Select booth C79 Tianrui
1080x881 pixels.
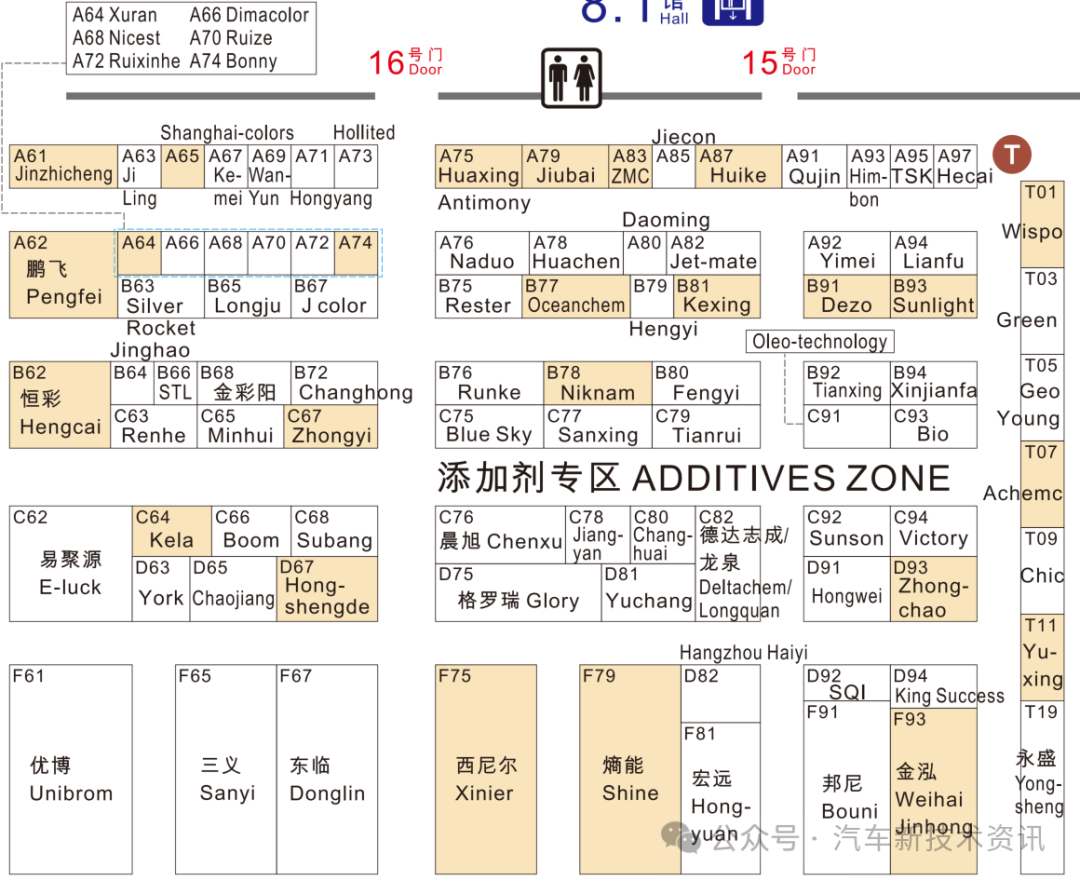coord(706,426)
